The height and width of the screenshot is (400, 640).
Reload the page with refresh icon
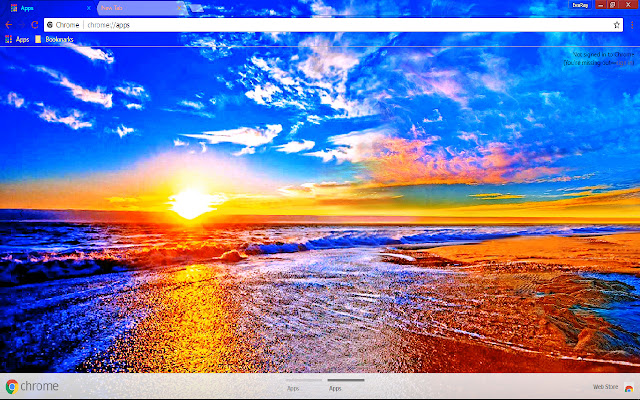pyautogui.click(x=35, y=25)
